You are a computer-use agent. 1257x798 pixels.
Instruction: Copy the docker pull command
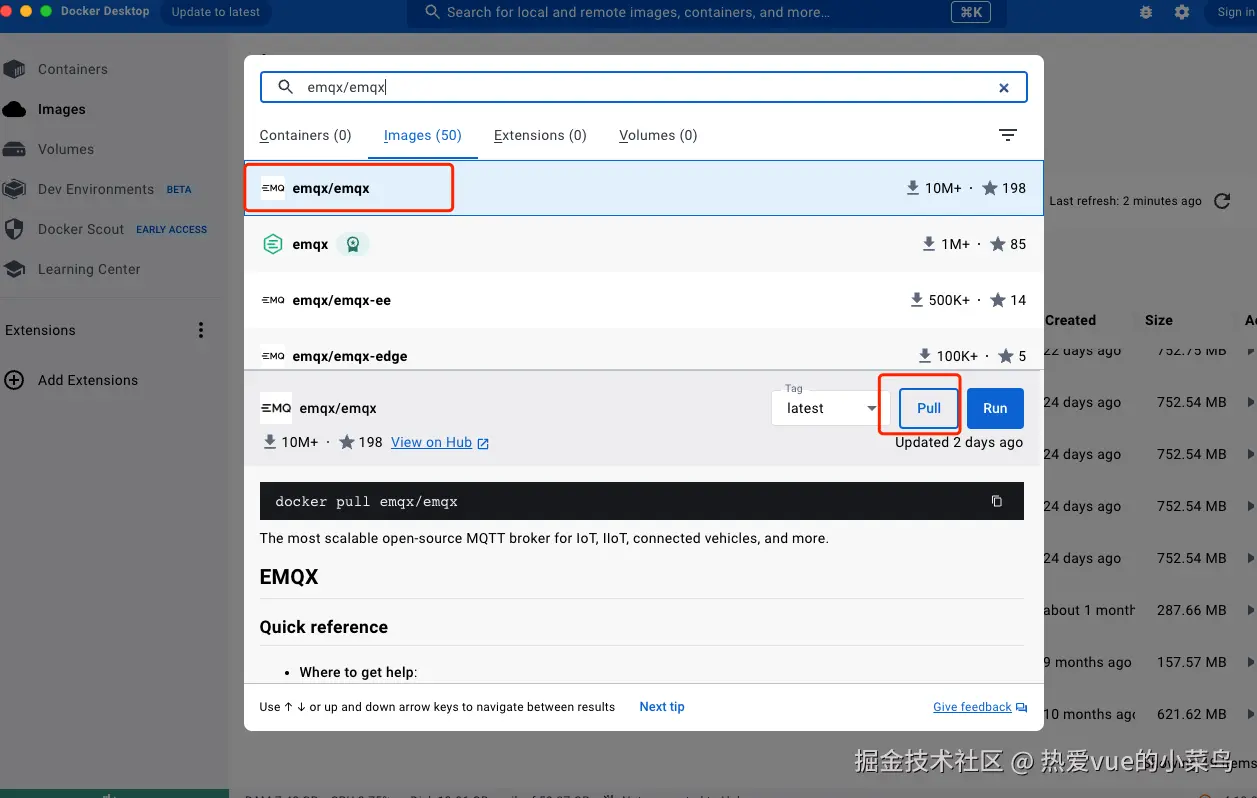pos(996,501)
